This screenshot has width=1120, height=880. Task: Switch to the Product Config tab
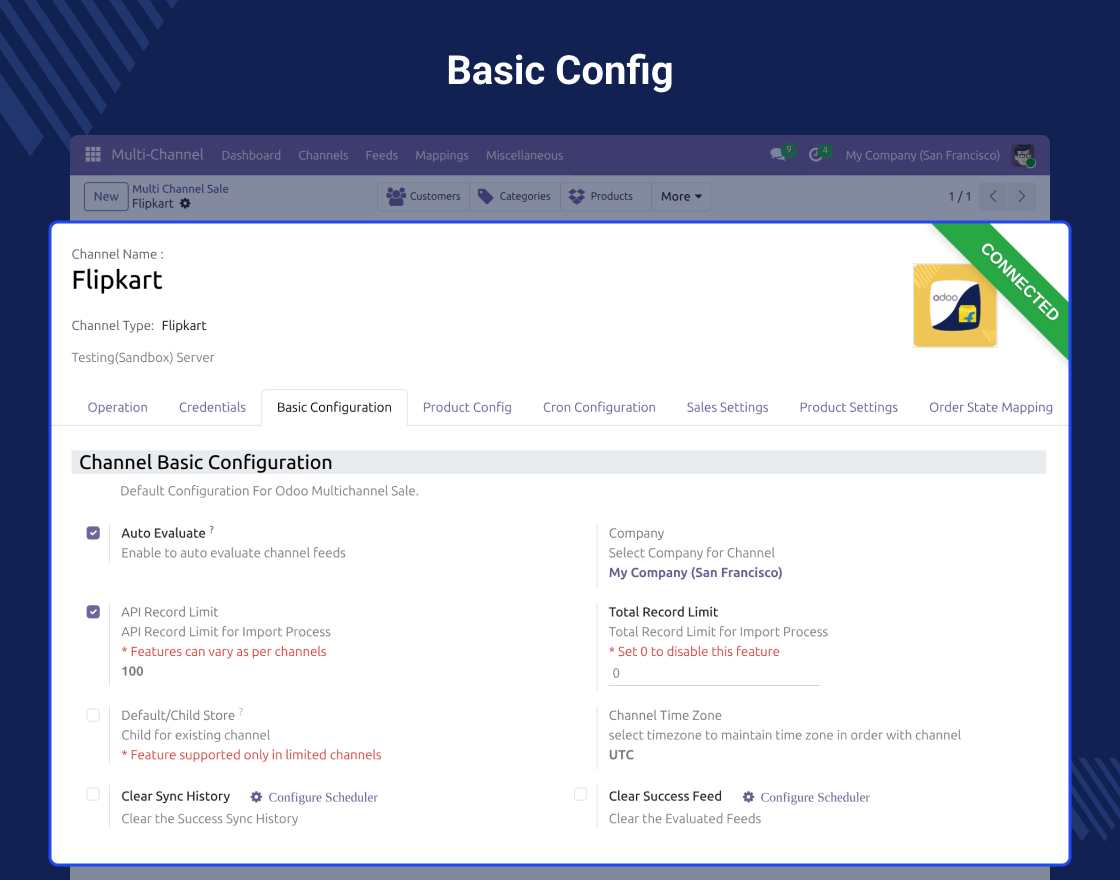(x=467, y=407)
